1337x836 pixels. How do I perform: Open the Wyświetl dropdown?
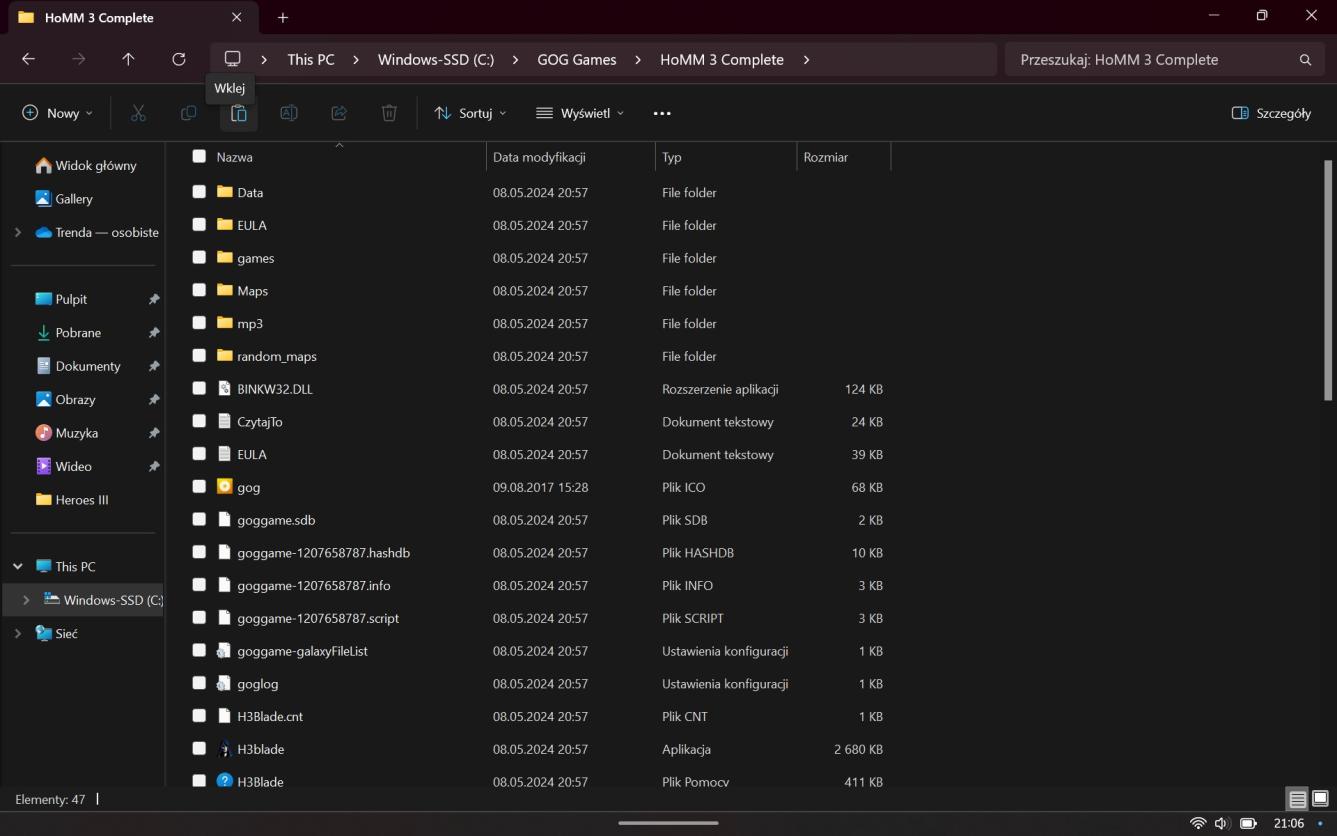coord(579,113)
